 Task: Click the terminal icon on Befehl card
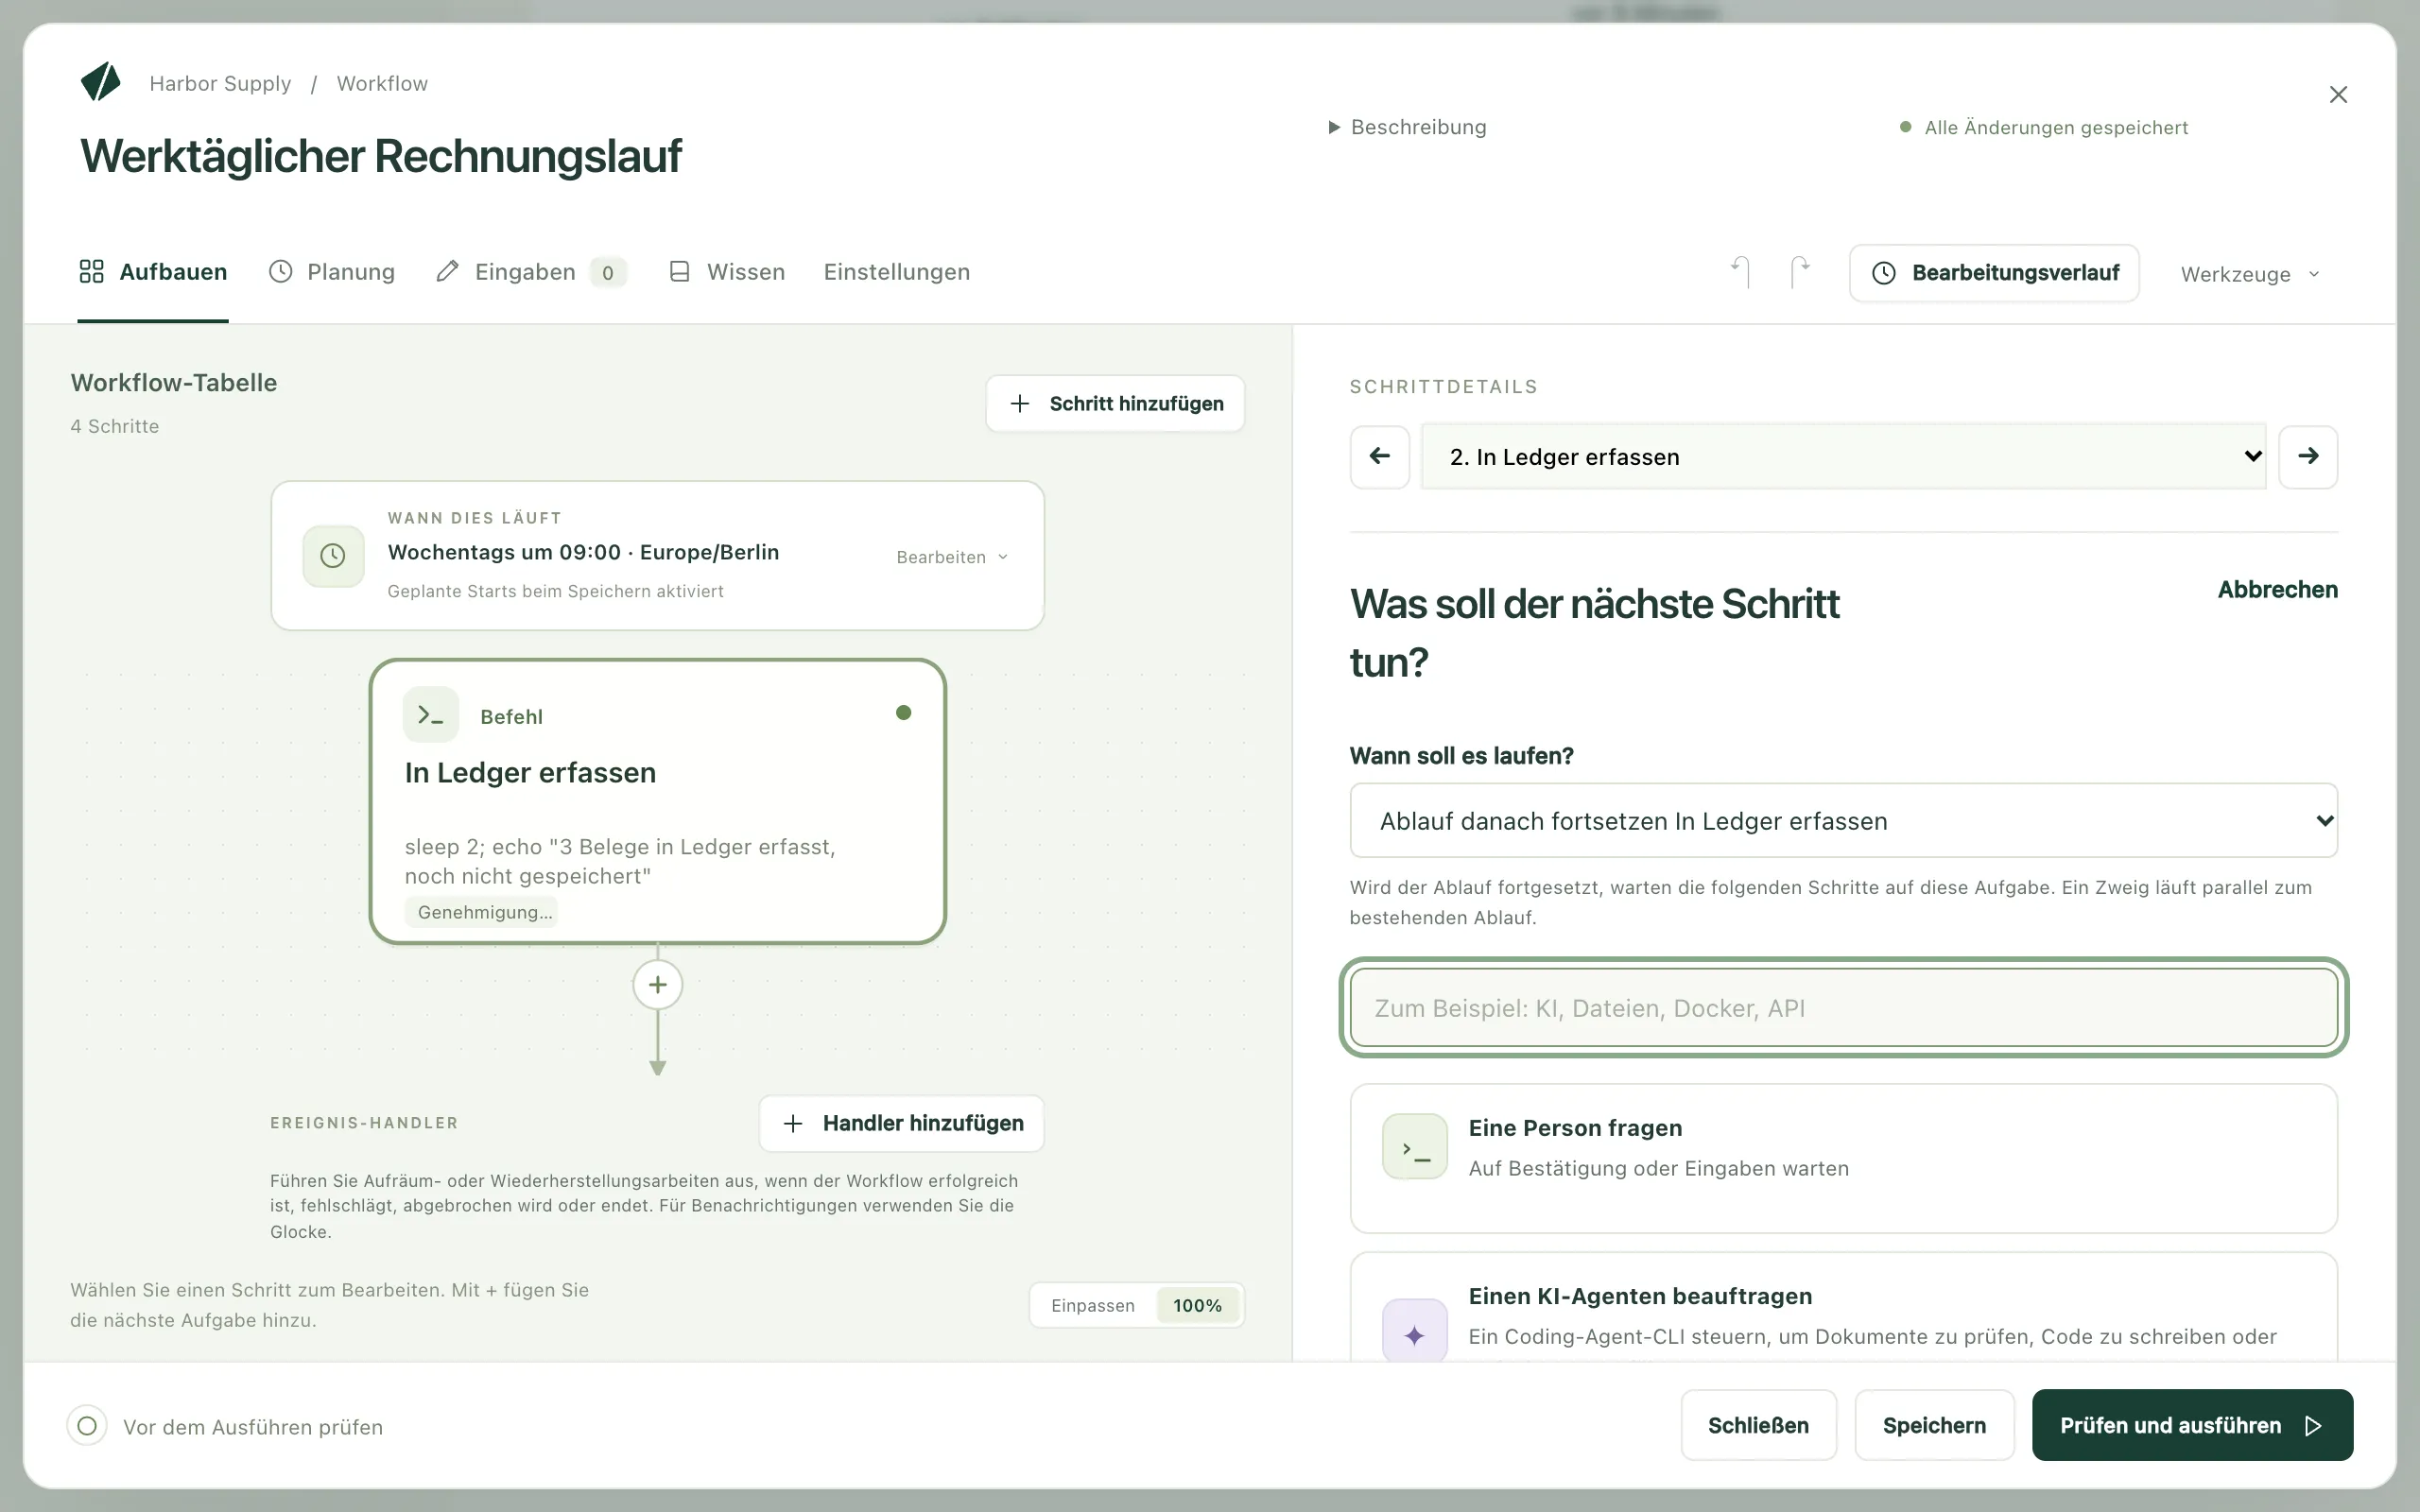point(431,715)
